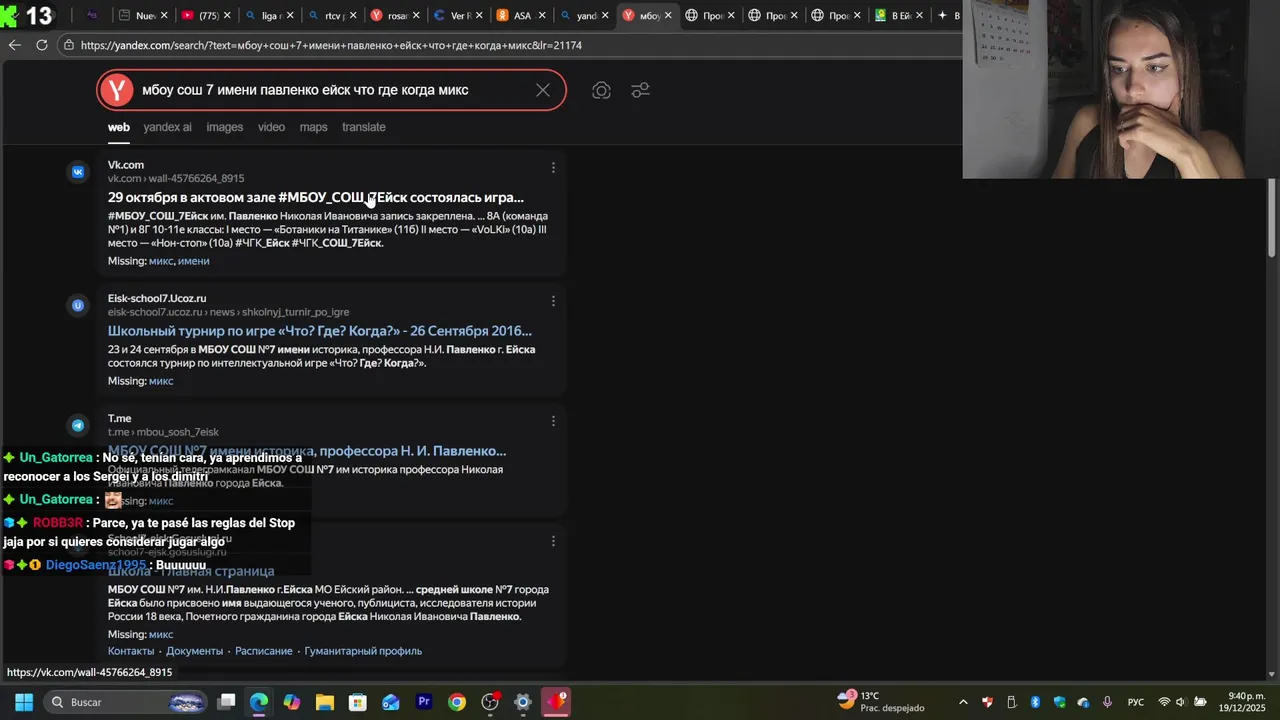The width and height of the screenshot is (1280, 720).
Task: Open the Windows Start menu
Action: tap(24, 702)
